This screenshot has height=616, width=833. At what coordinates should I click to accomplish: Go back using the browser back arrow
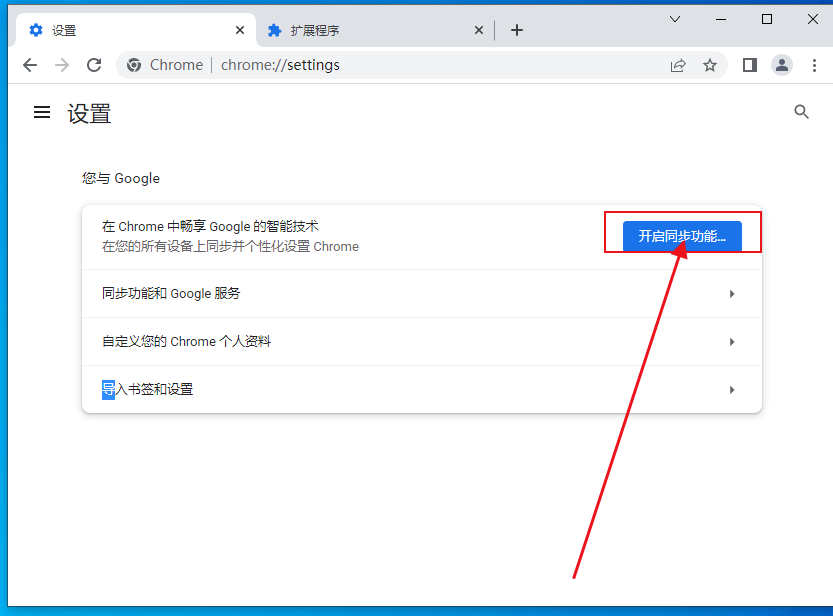(30, 65)
